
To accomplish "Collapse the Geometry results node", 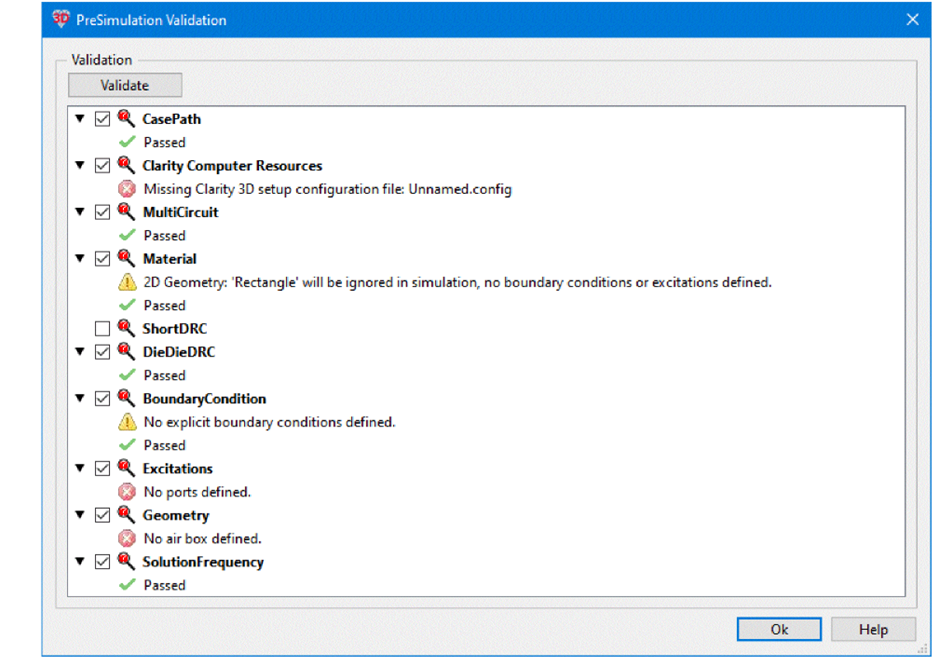I will 81,516.
